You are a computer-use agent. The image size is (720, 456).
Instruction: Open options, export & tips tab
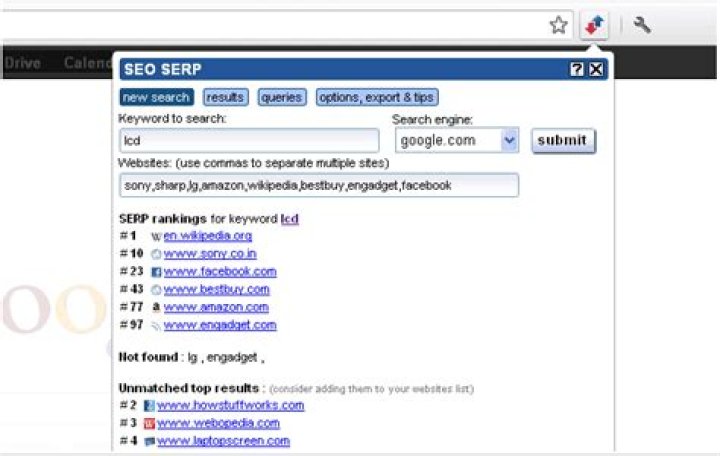pyautogui.click(x=377, y=97)
